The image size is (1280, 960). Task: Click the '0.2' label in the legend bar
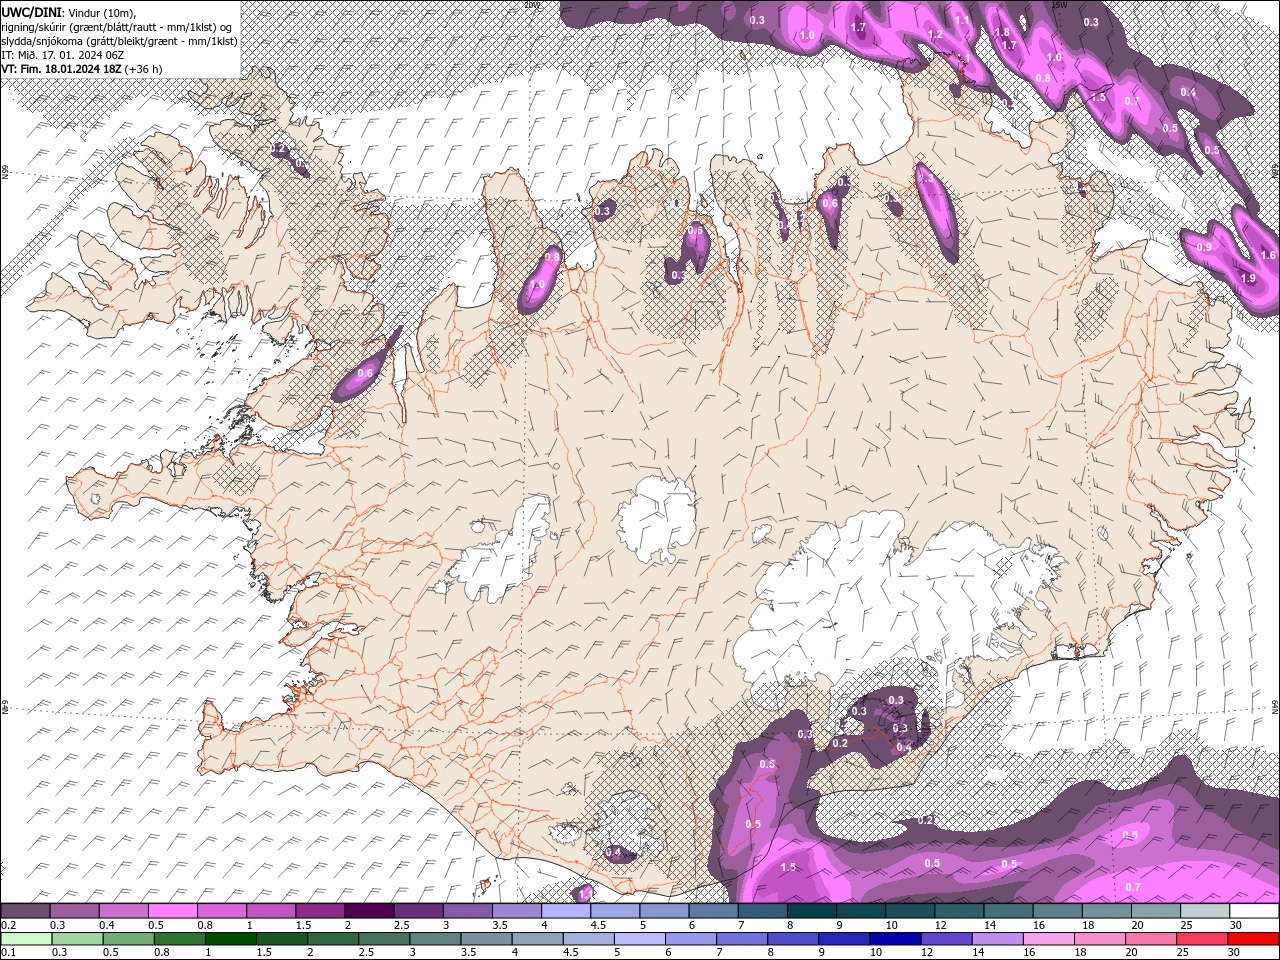8,925
